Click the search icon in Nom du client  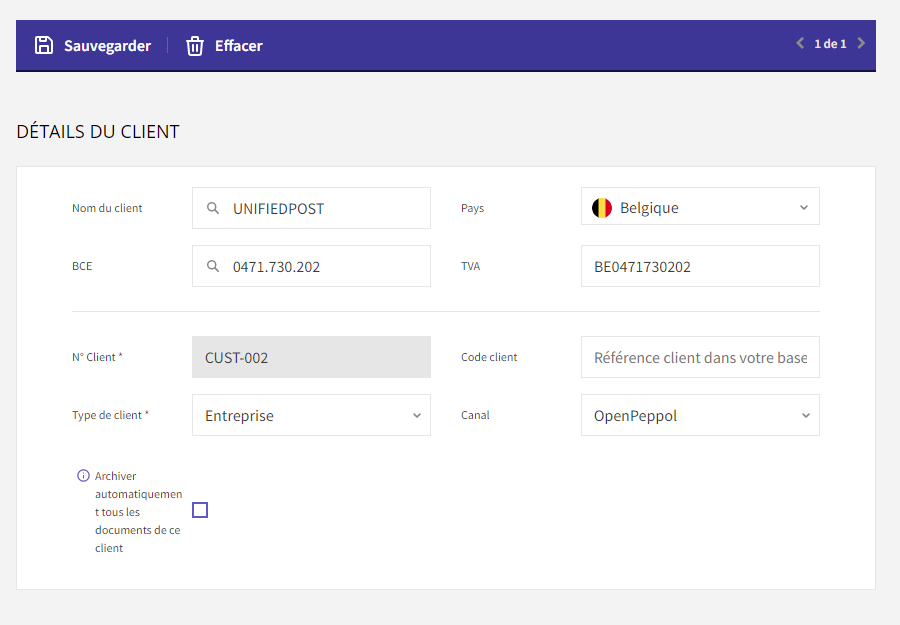pyautogui.click(x=212, y=208)
